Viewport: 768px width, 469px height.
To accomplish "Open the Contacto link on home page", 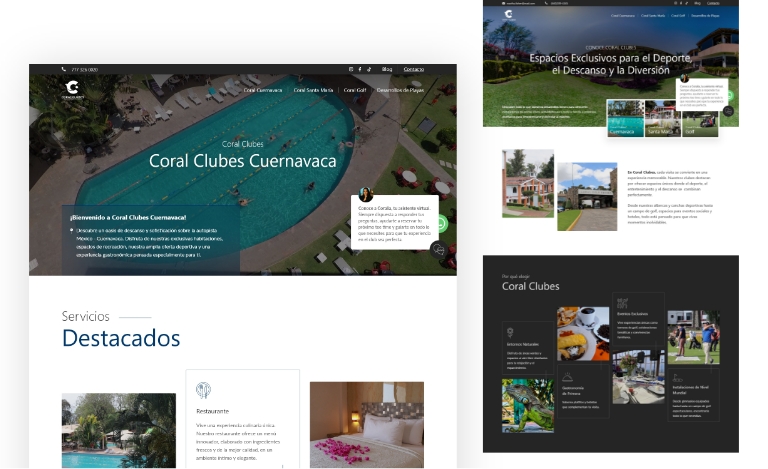I will (x=713, y=3).
